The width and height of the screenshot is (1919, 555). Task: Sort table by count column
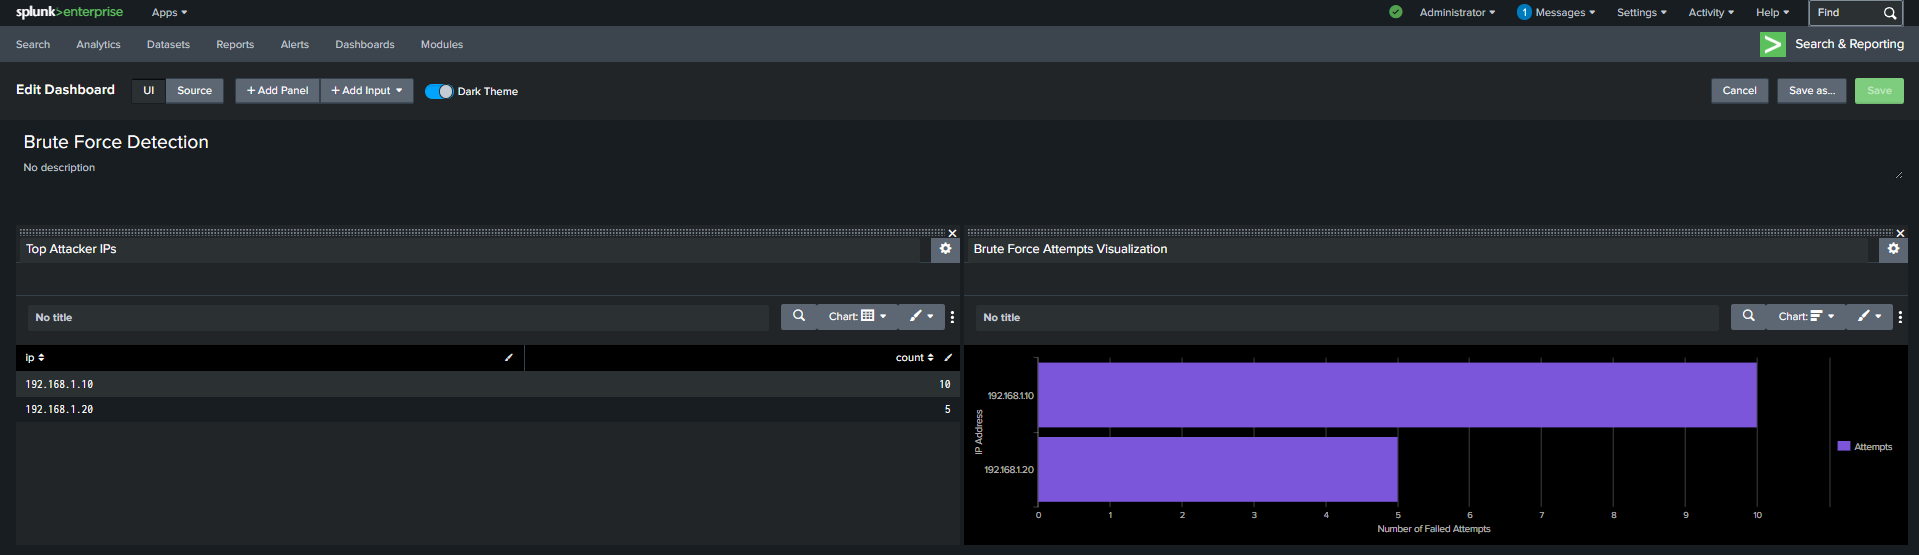coord(914,358)
